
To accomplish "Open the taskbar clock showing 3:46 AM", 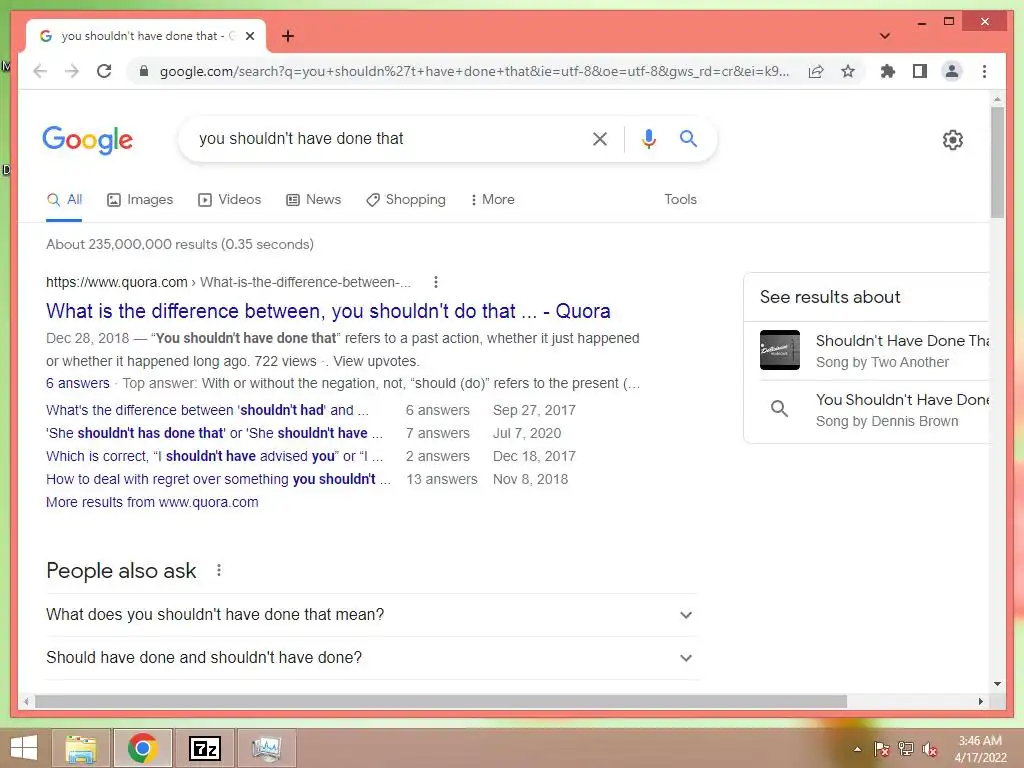I will coord(980,749).
